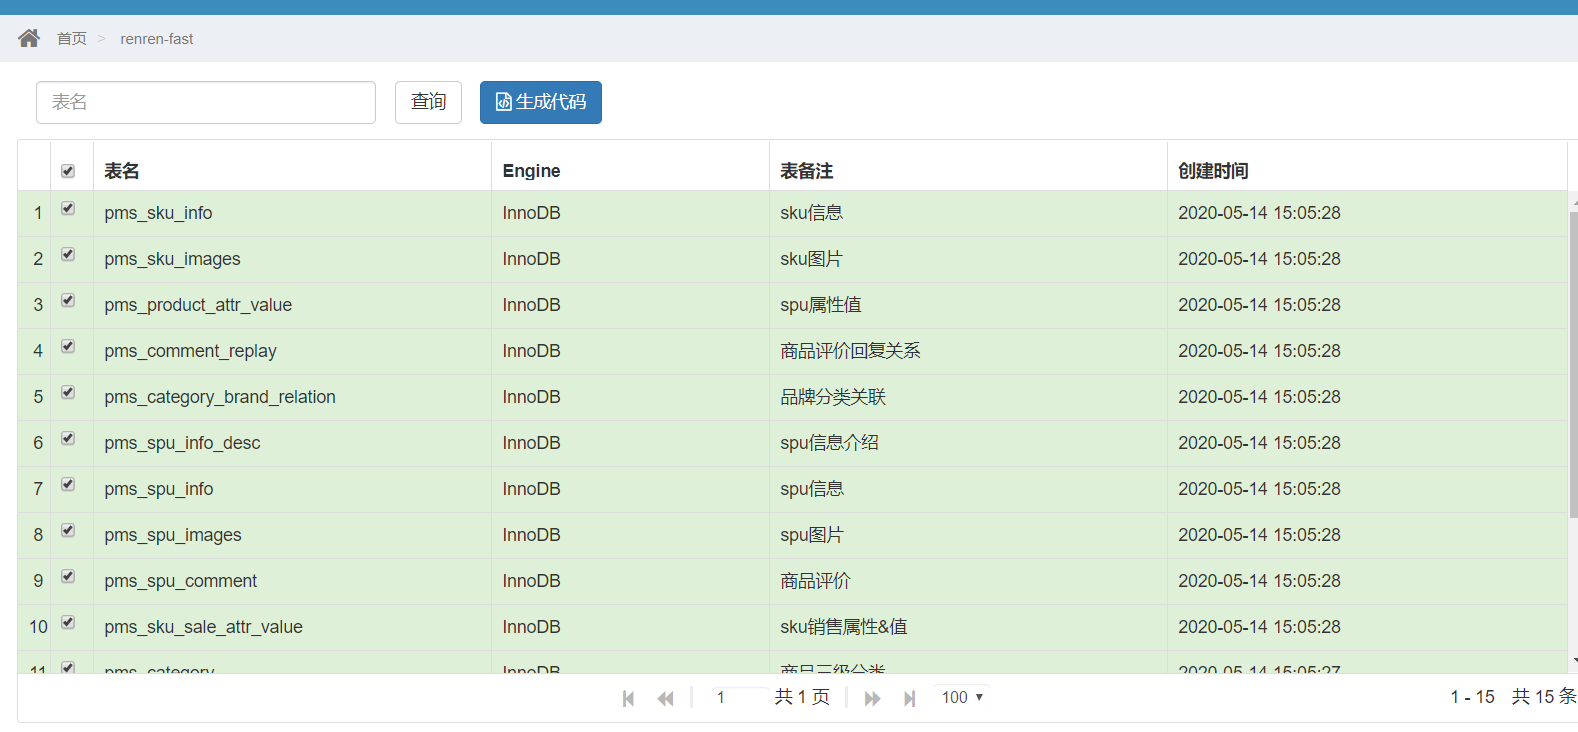The width and height of the screenshot is (1578, 732).
Task: Click the 共 1 页 page count text
Action: [x=802, y=697]
